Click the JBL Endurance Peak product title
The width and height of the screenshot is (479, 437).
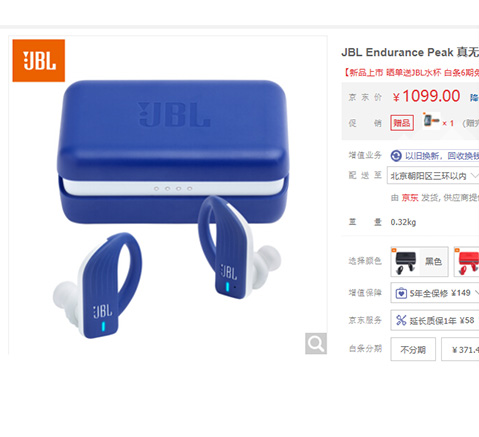410,52
